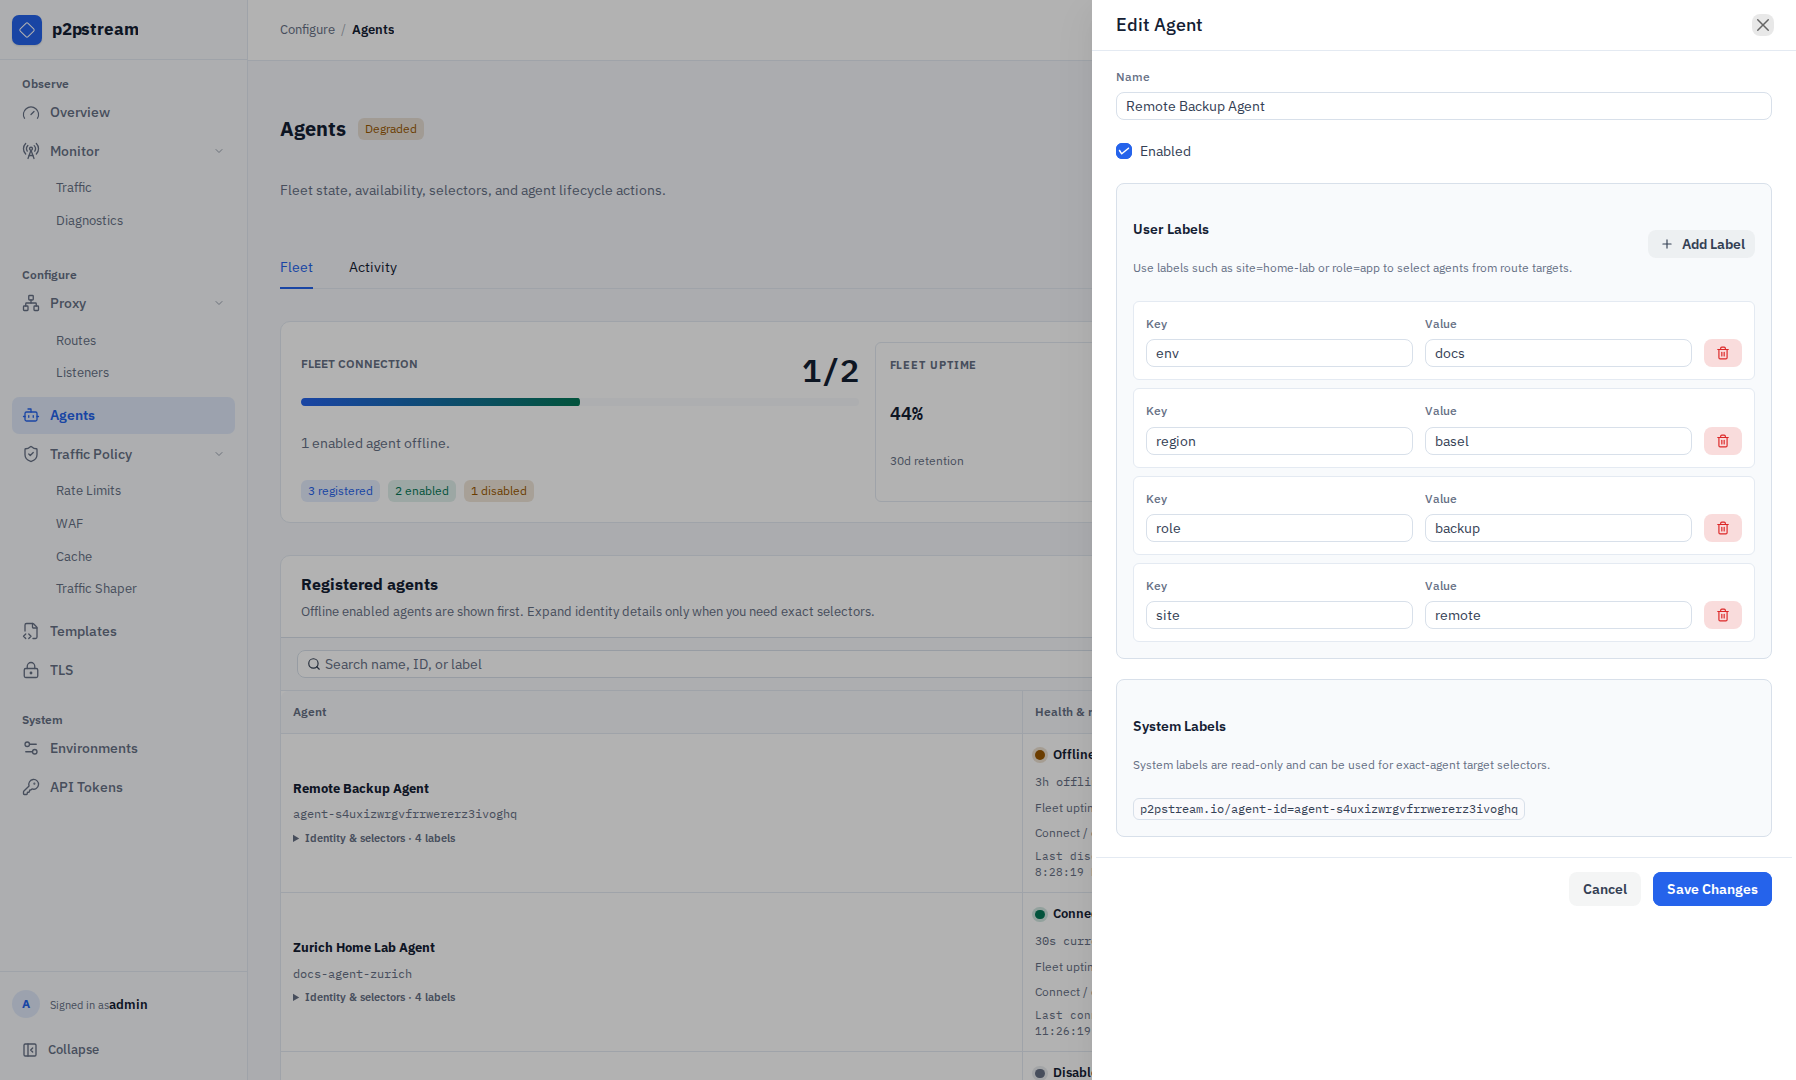Open WAF page
The image size is (1796, 1080).
(x=69, y=523)
